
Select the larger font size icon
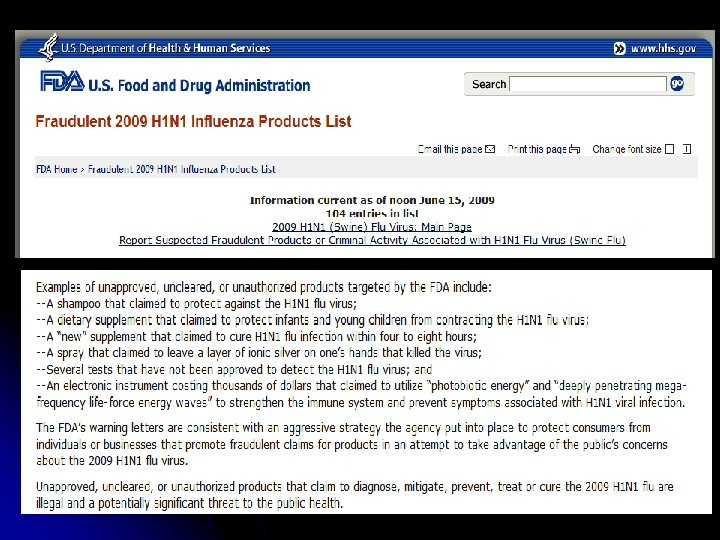tap(687, 149)
